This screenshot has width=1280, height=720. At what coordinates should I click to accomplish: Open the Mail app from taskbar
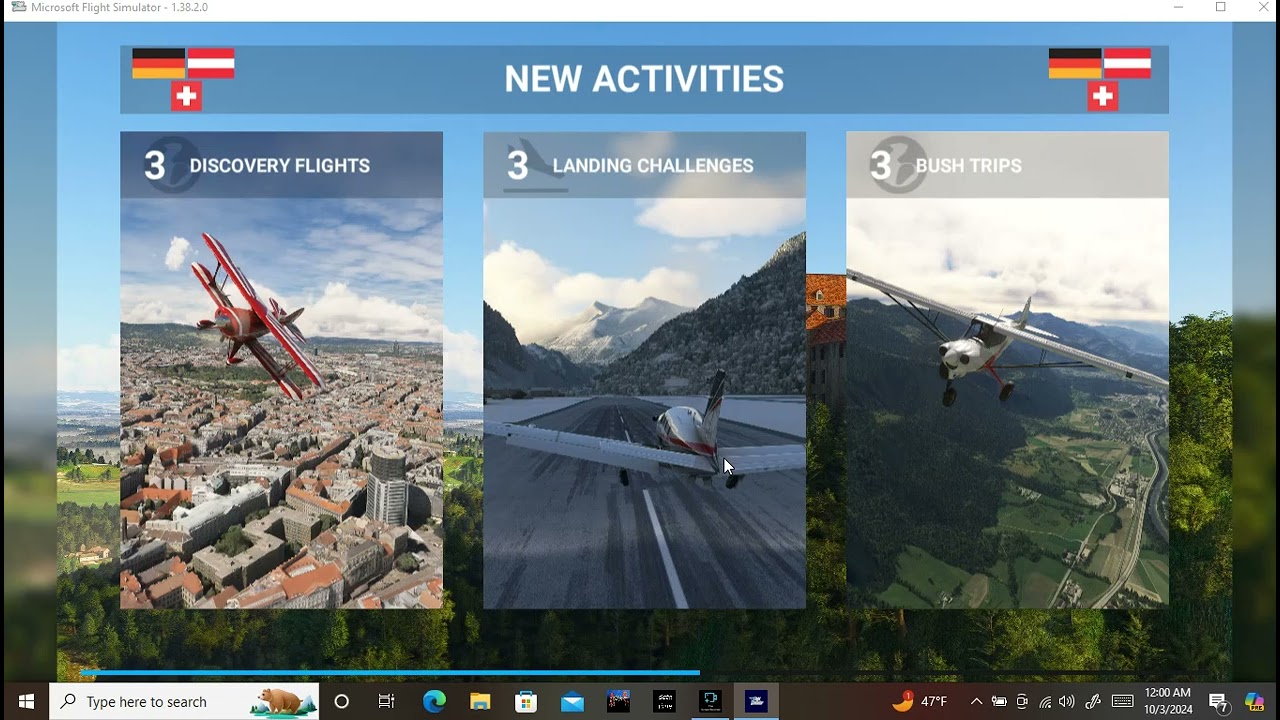click(572, 701)
